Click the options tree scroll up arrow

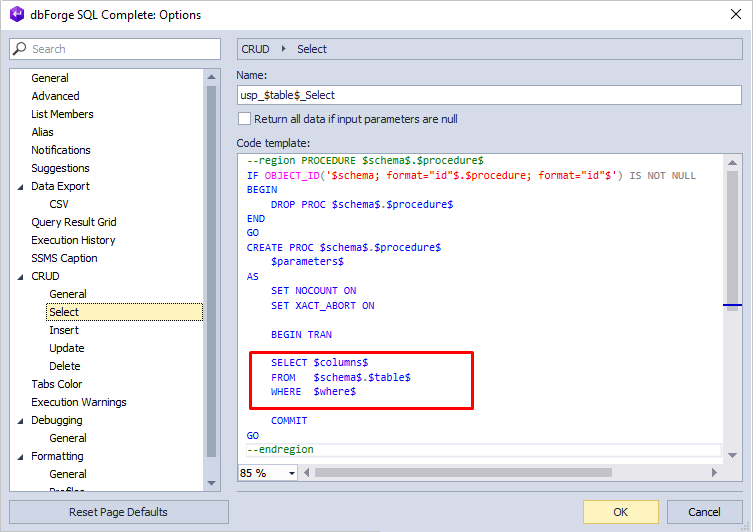(x=211, y=77)
